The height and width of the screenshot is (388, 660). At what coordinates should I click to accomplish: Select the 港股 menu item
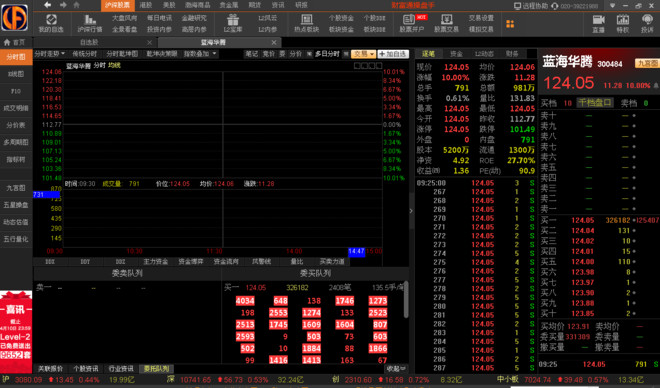click(x=146, y=5)
